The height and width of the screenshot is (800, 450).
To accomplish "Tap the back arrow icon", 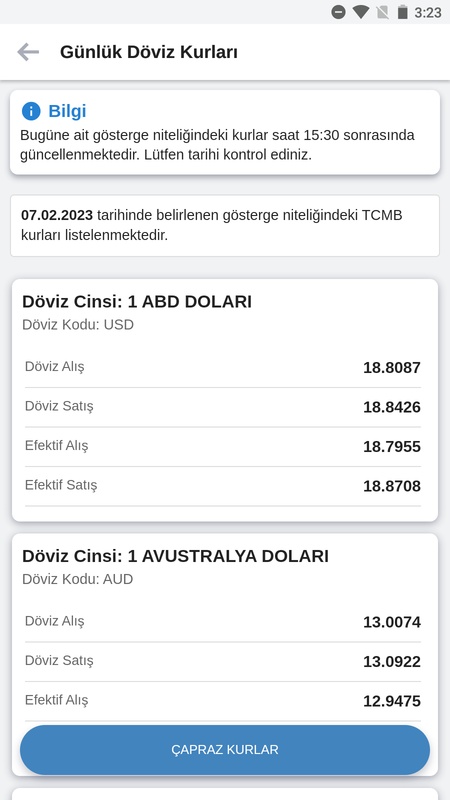I will click(x=28, y=52).
